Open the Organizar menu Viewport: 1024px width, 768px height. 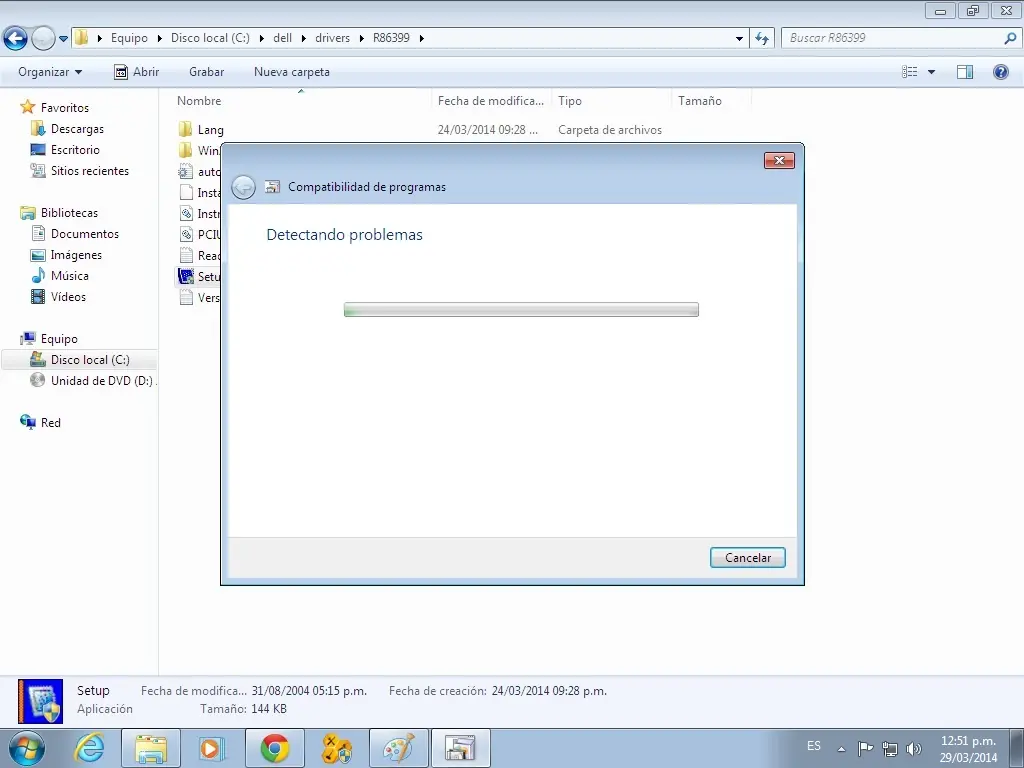pos(50,72)
